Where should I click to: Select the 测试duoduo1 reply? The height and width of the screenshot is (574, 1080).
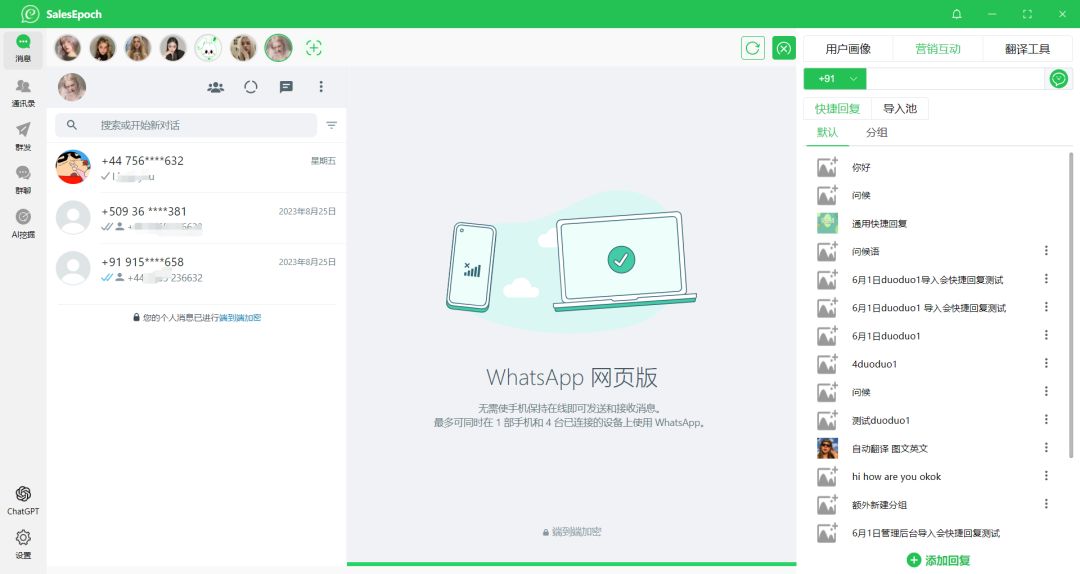(881, 420)
